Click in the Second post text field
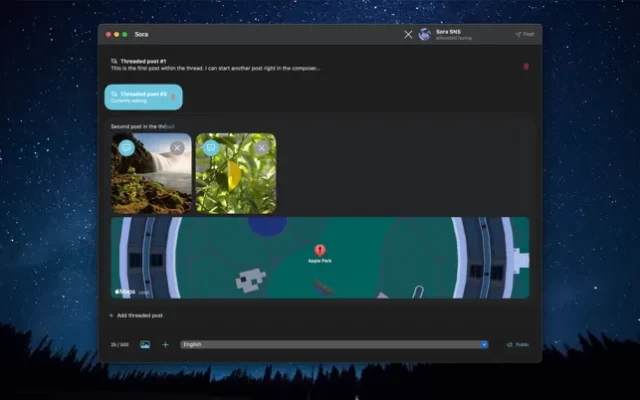The height and width of the screenshot is (400, 640). pos(300,127)
